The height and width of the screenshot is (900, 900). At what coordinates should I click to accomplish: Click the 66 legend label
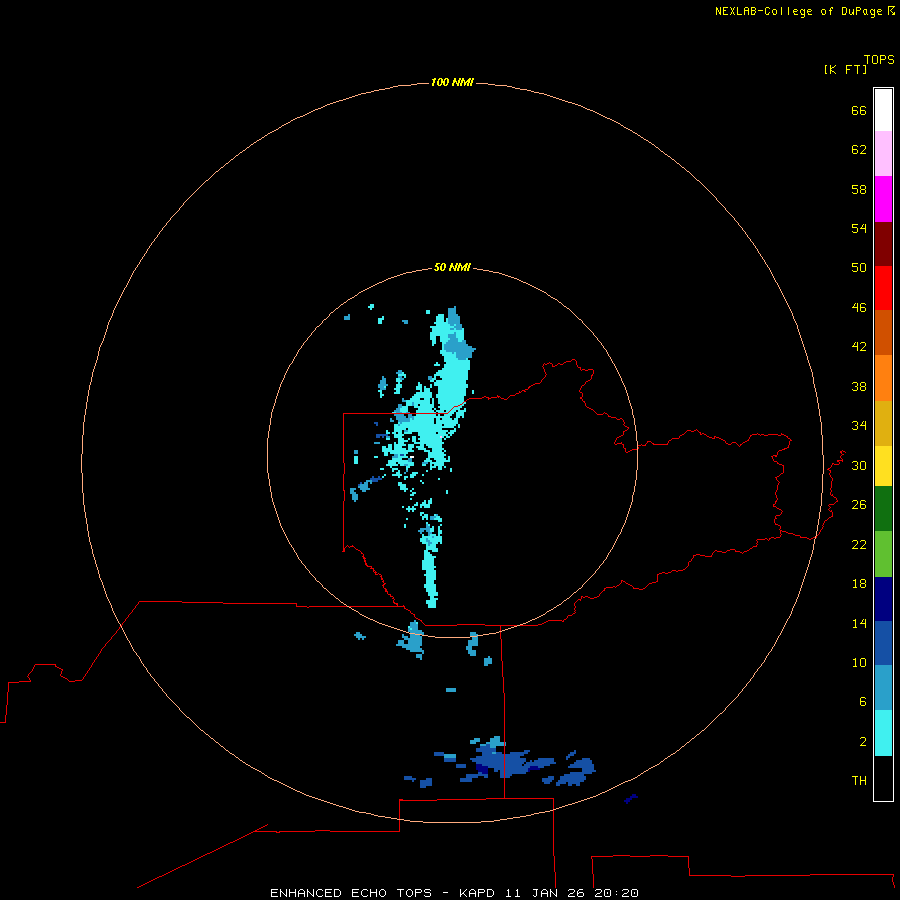(859, 111)
